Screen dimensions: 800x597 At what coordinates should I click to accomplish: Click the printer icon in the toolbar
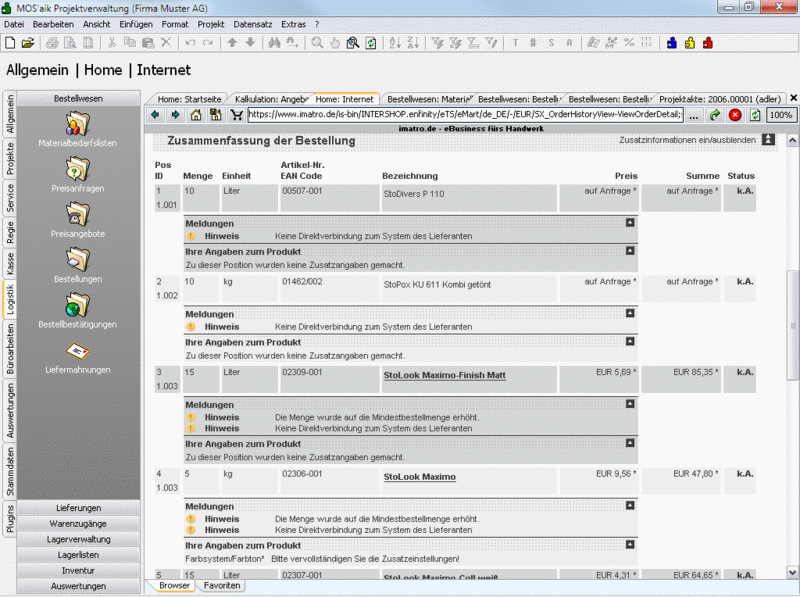click(52, 43)
